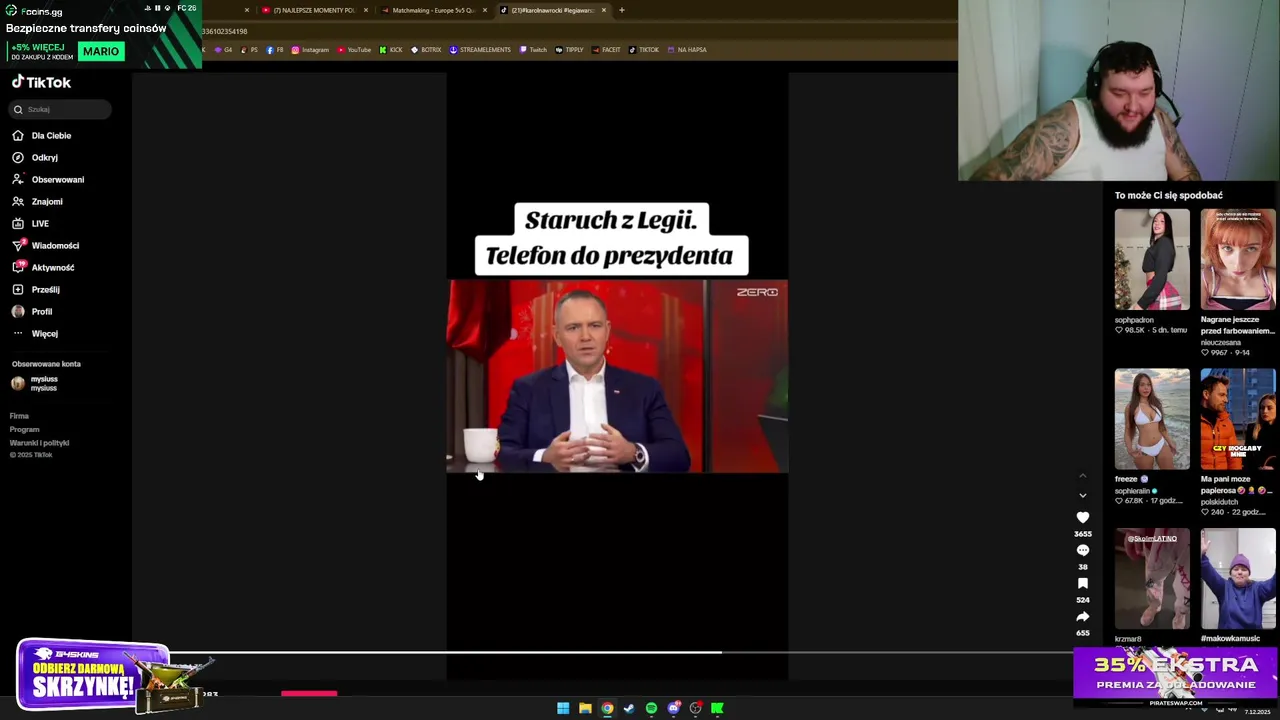The height and width of the screenshot is (720, 1280).
Task: Open Steam from taskbar
Action: click(x=629, y=708)
